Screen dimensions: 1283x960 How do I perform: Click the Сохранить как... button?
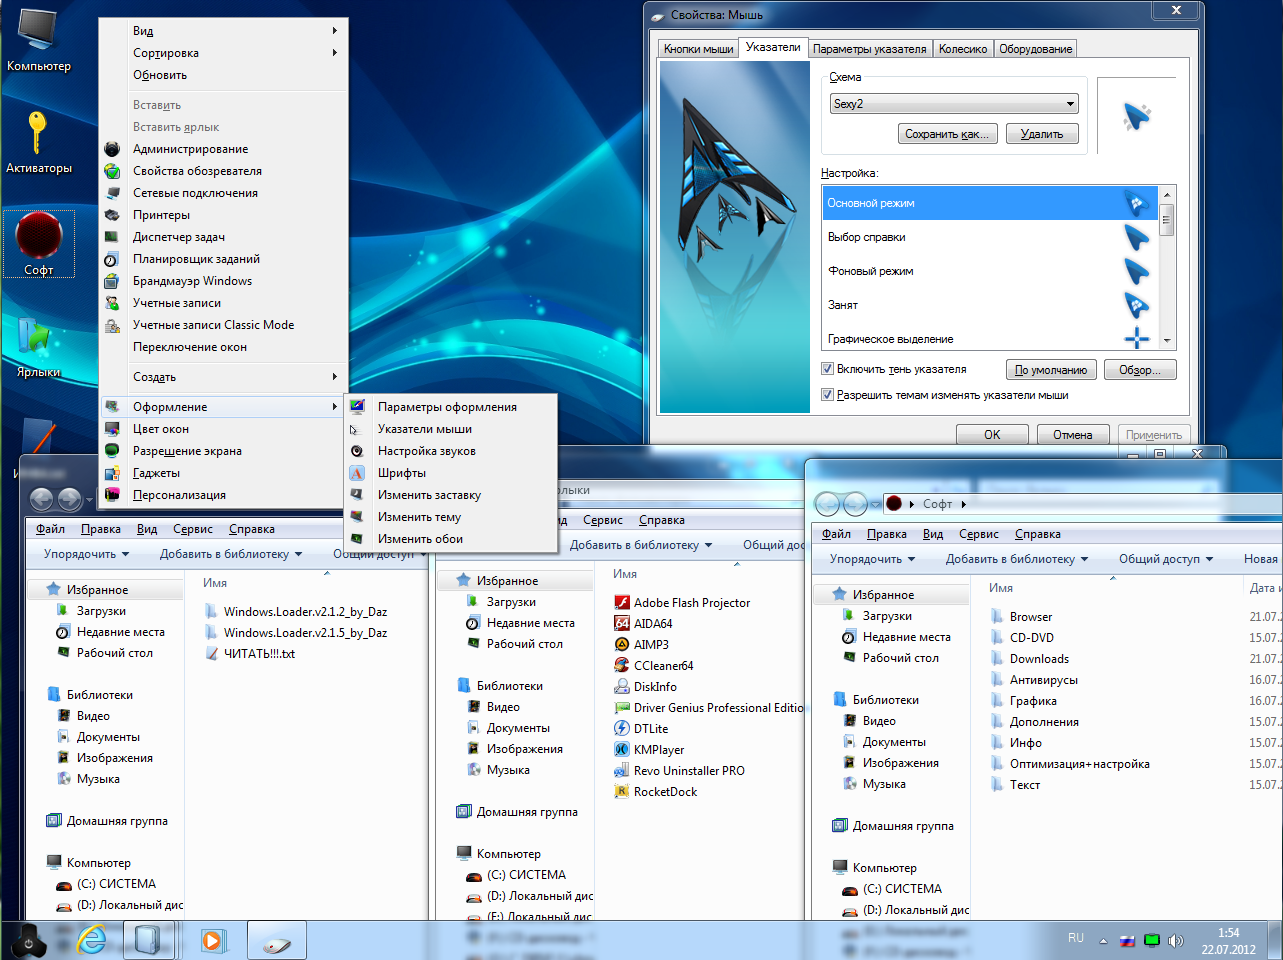946,134
